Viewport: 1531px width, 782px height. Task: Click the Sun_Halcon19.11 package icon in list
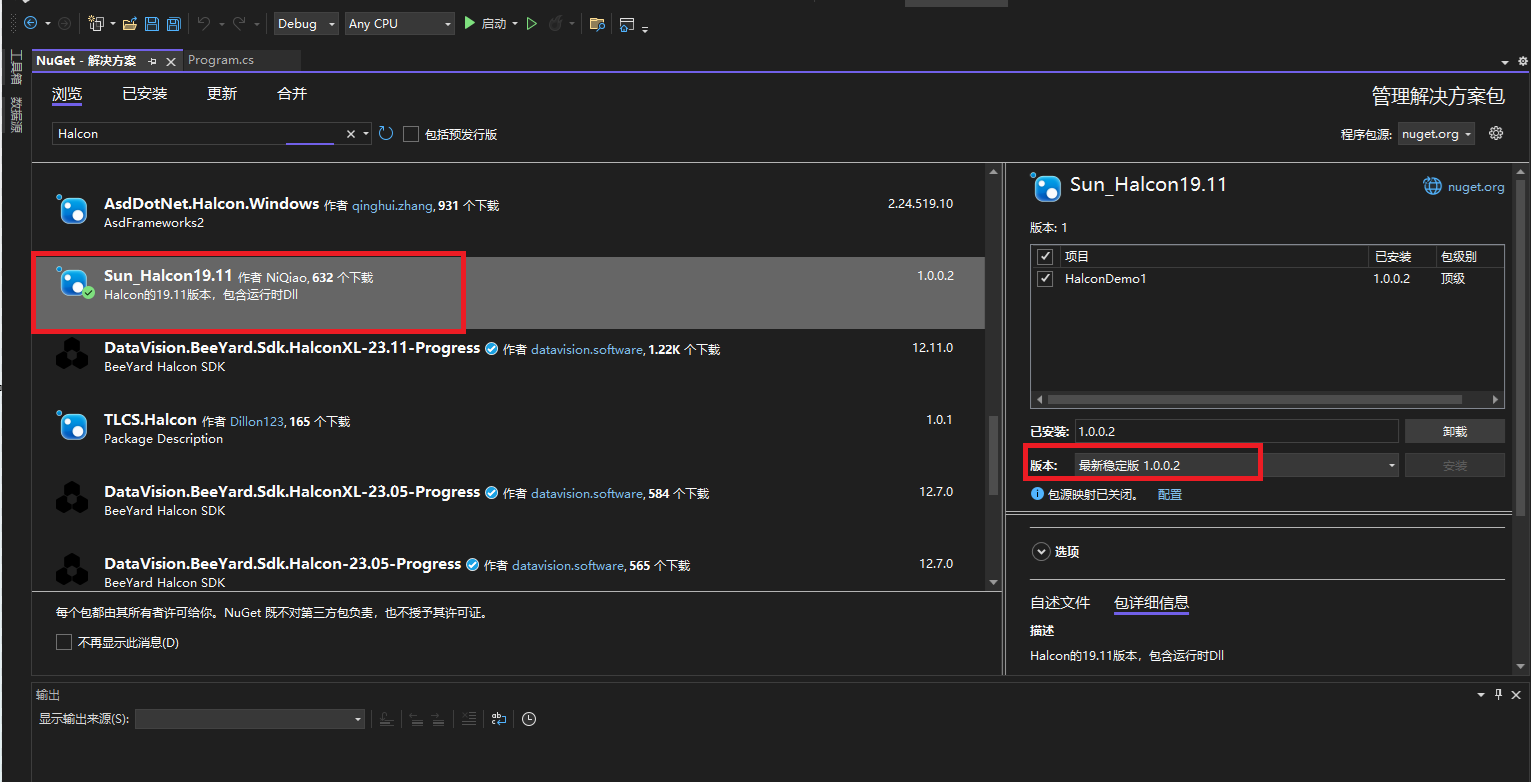(74, 283)
